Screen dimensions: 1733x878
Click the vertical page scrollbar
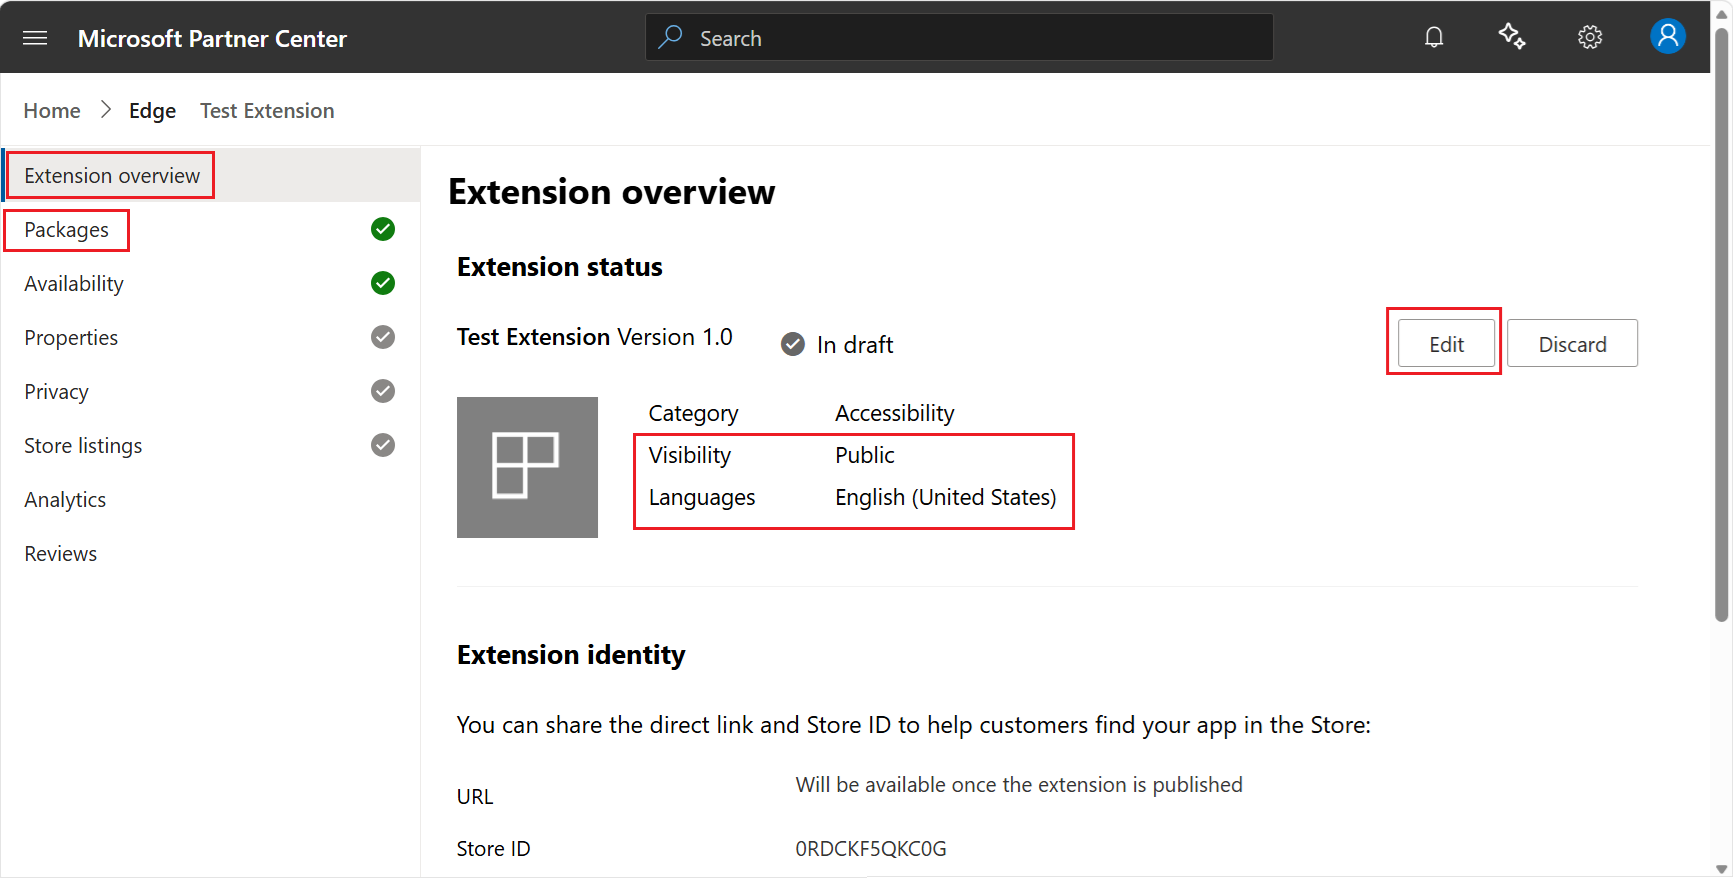[x=1722, y=325]
